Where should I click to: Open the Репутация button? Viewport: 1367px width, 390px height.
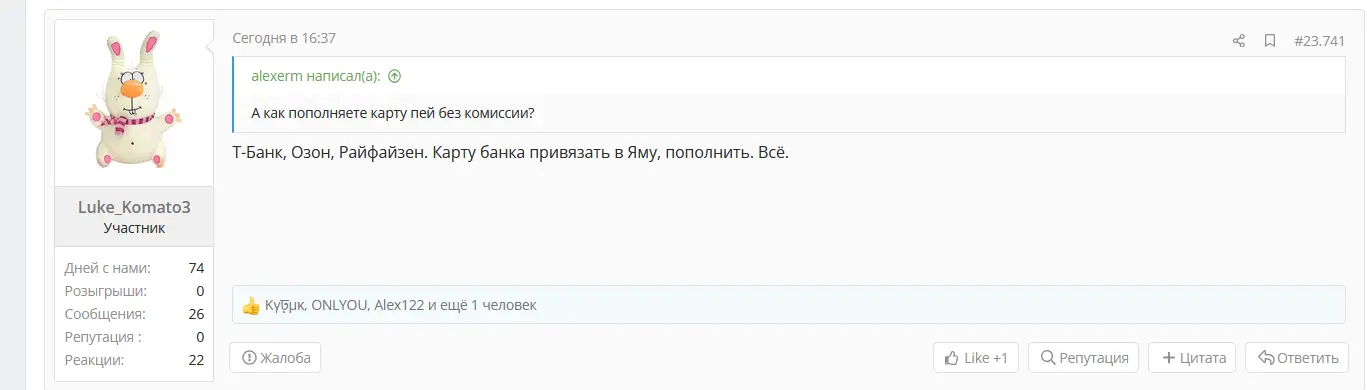click(1084, 358)
